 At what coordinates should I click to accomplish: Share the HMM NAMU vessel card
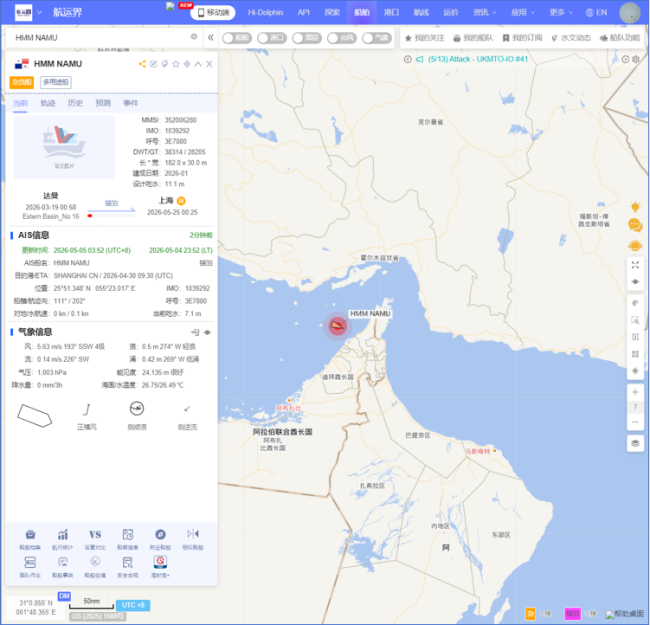[x=142, y=64]
